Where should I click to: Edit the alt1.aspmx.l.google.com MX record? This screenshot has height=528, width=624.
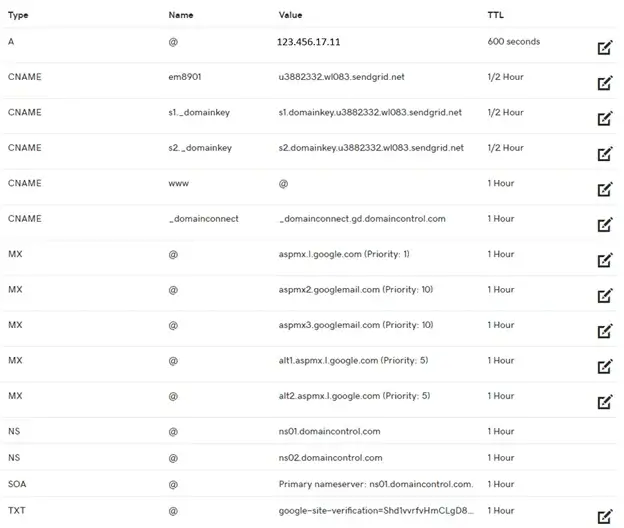(x=605, y=366)
